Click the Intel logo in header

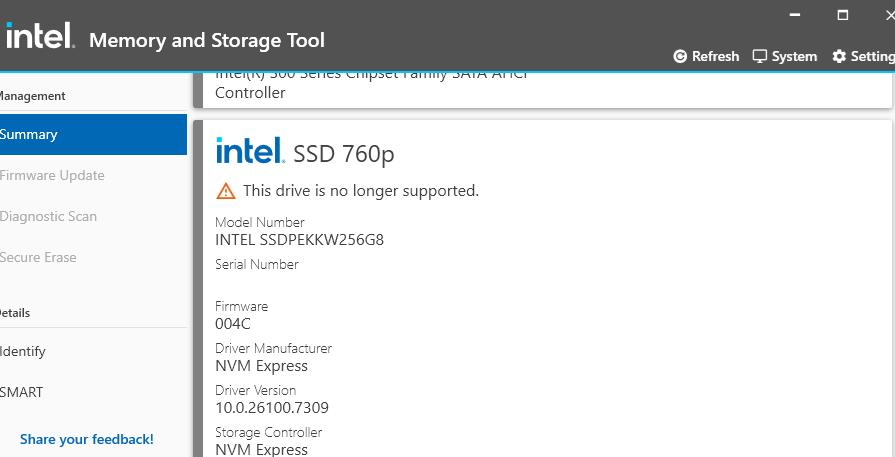click(x=39, y=37)
